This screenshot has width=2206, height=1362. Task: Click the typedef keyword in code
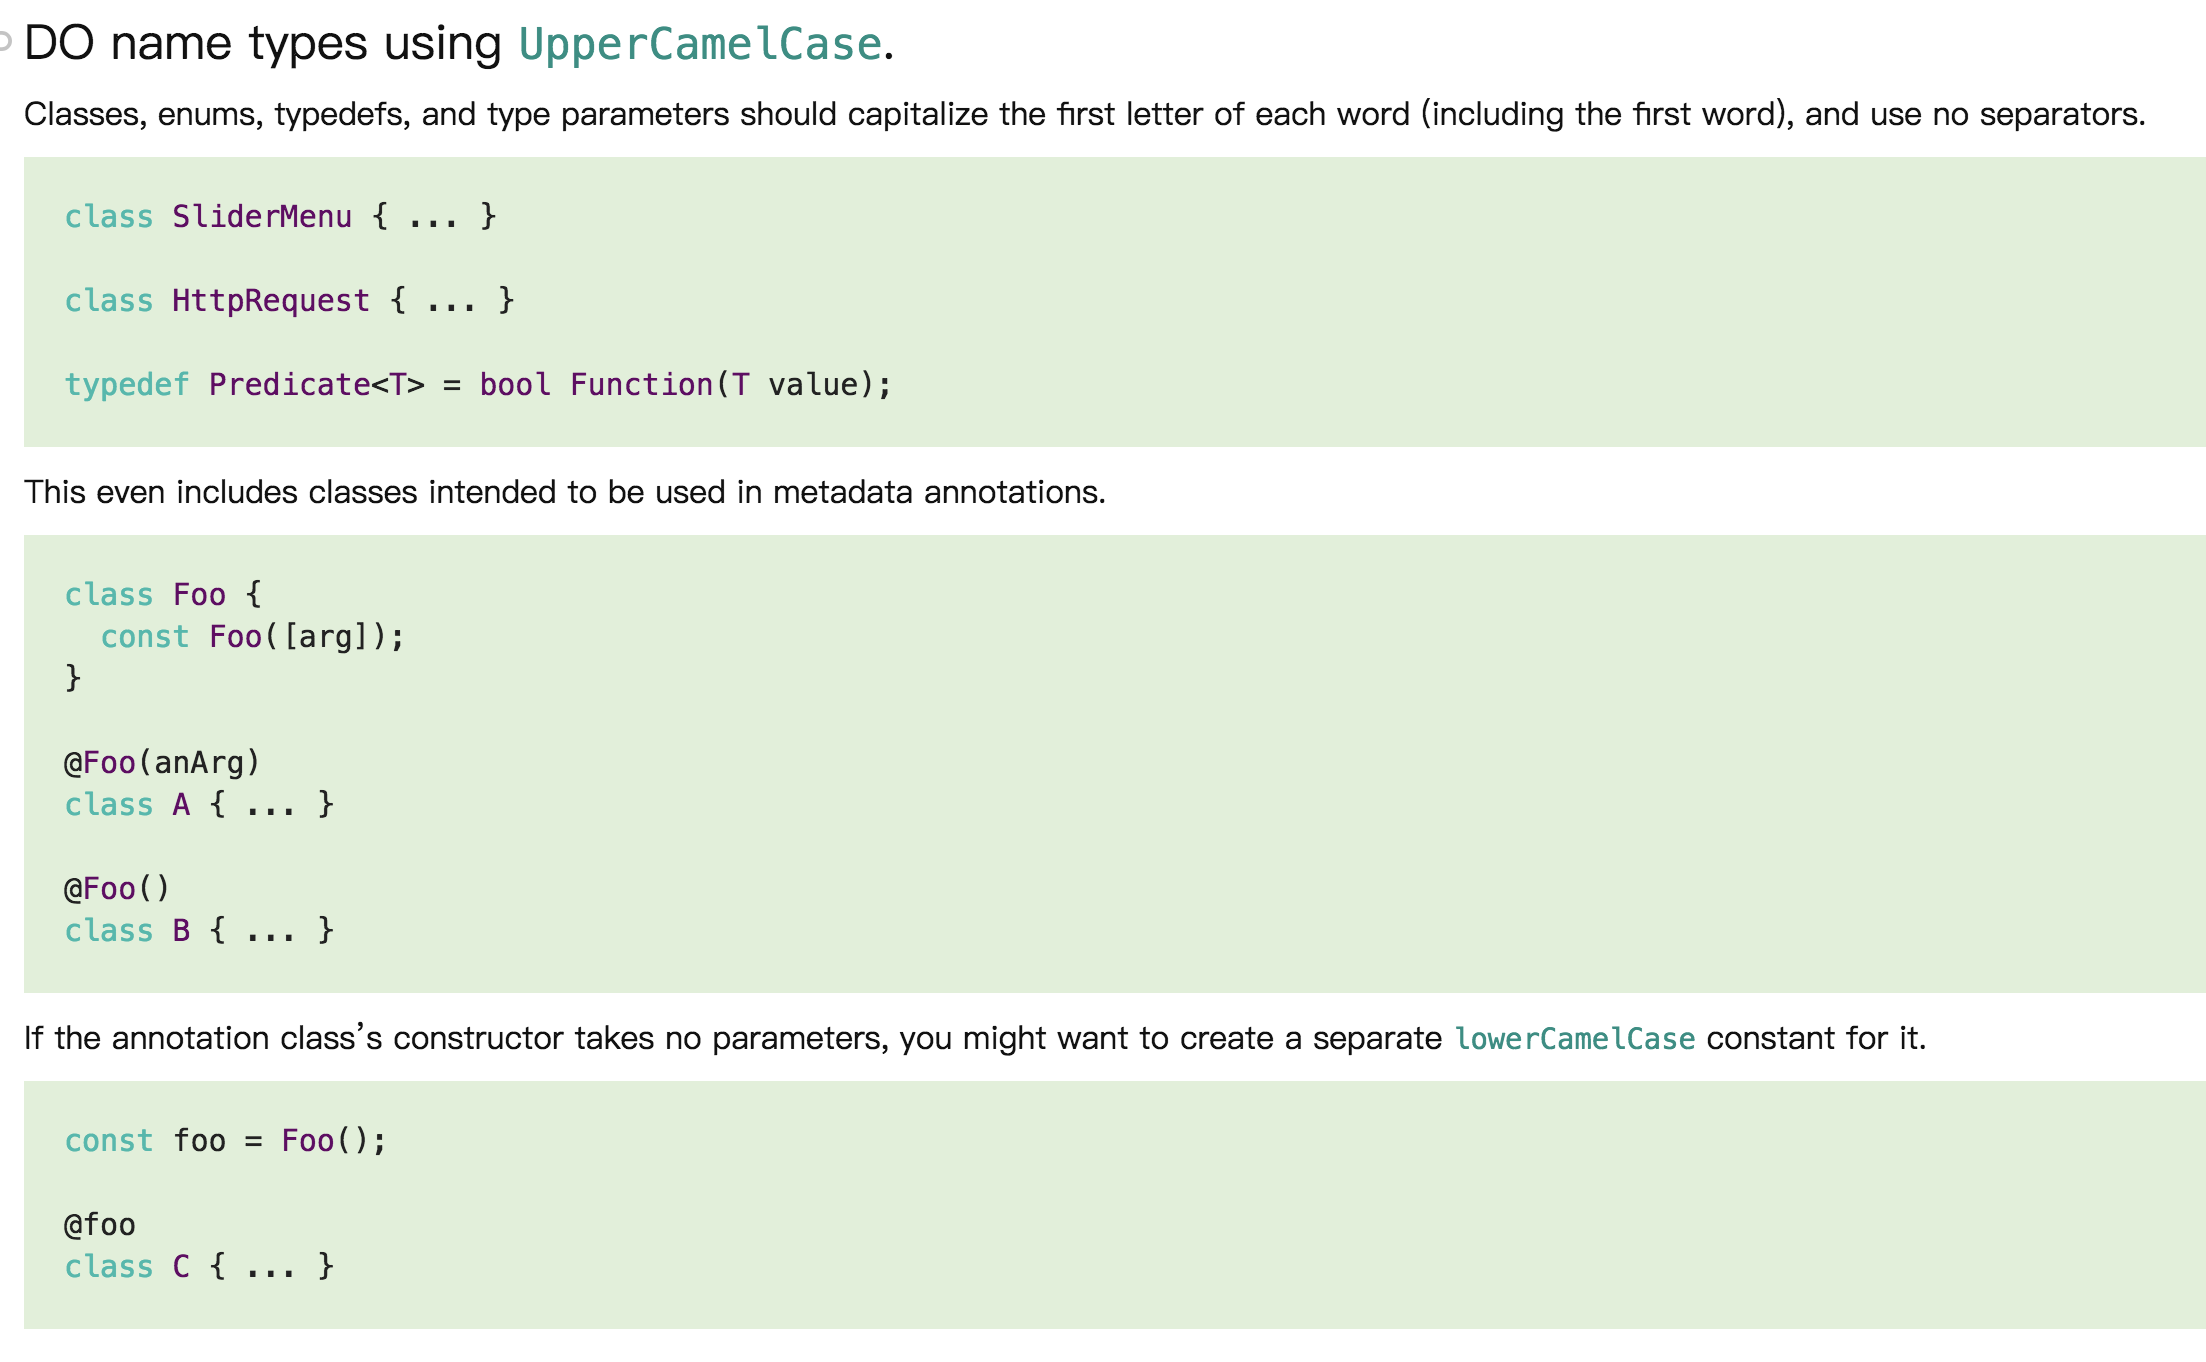[126, 385]
